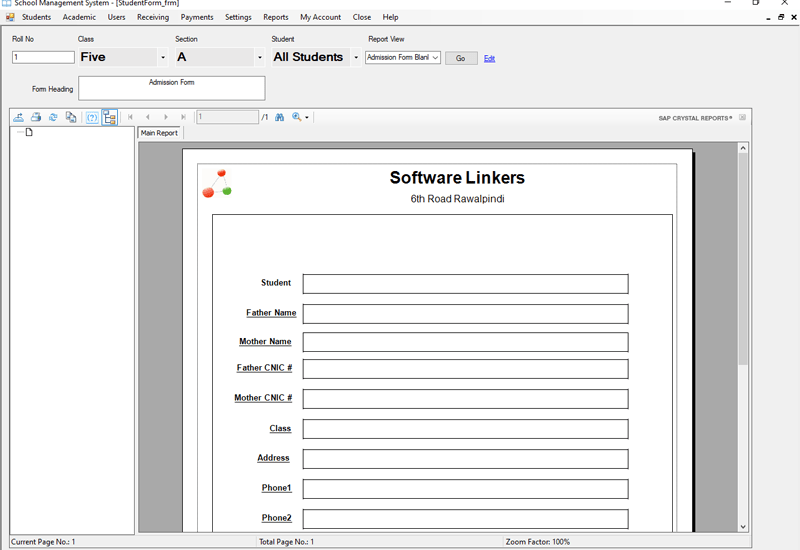The height and width of the screenshot is (550, 800).
Task: Open the My Account menu
Action: (320, 17)
